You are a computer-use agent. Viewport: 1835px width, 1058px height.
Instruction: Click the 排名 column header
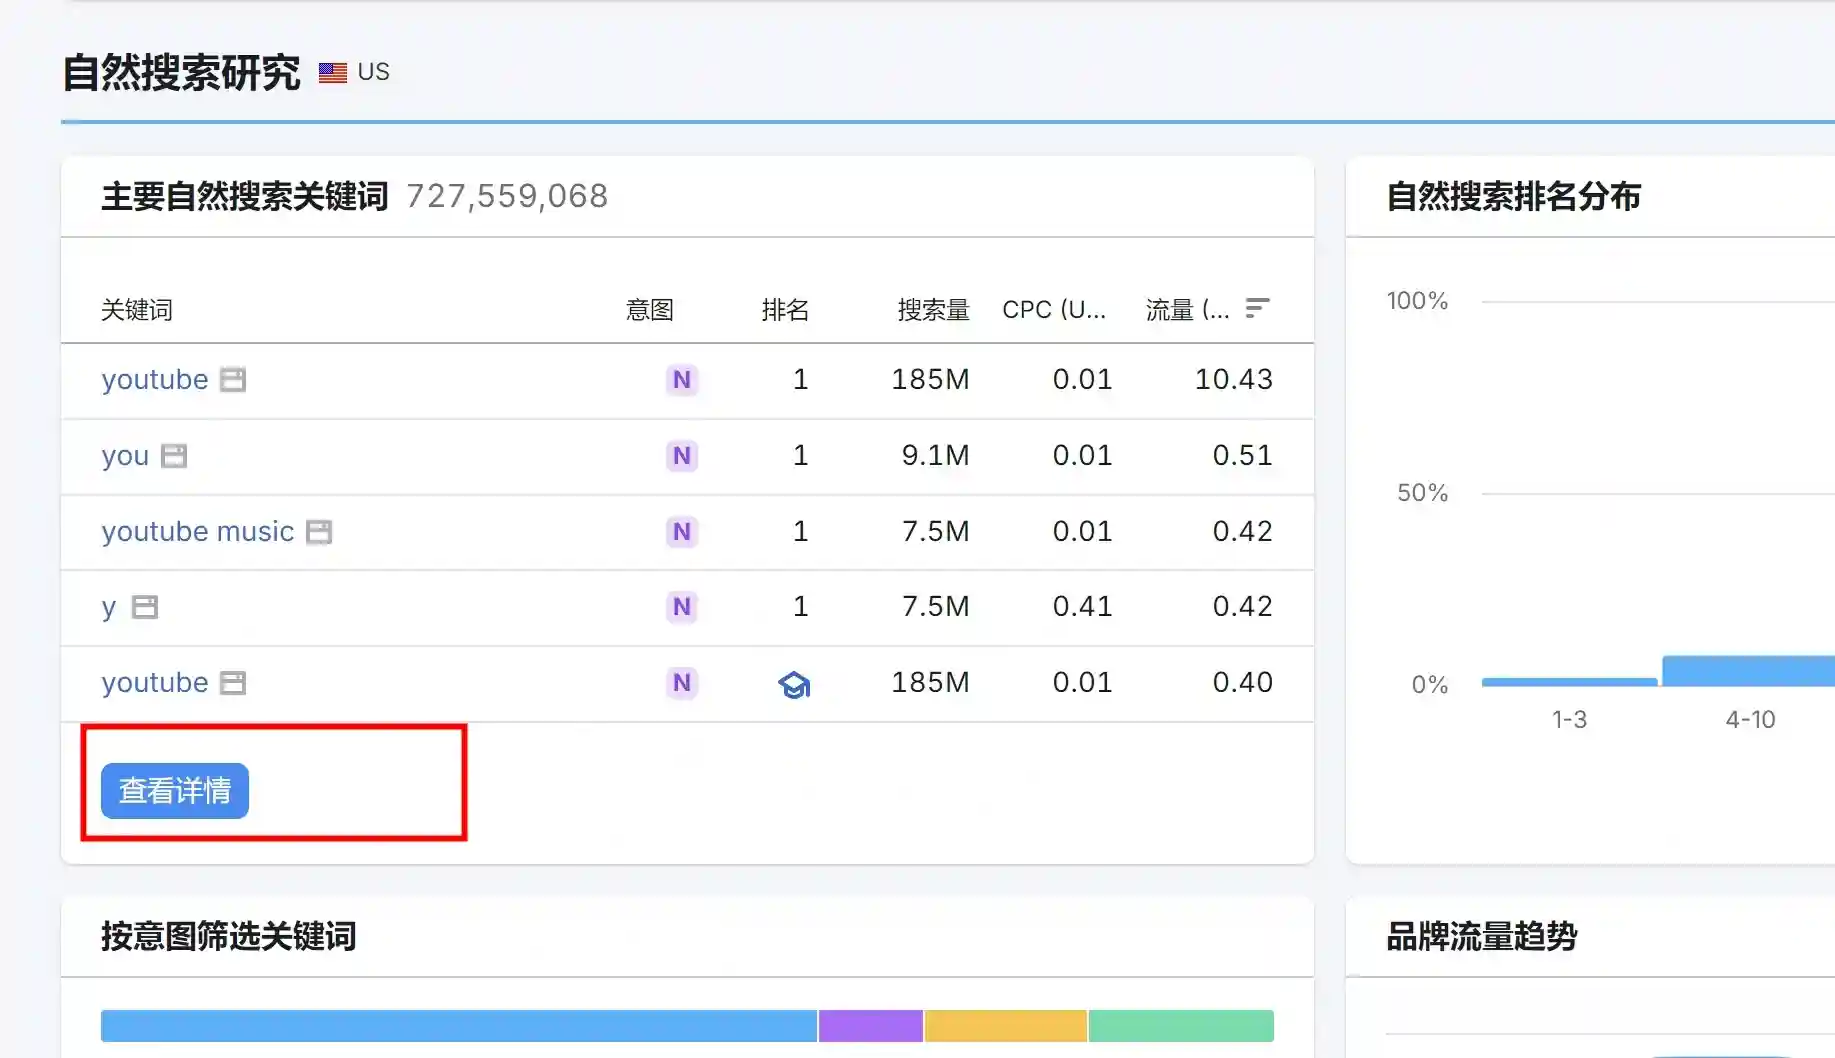[x=785, y=310]
